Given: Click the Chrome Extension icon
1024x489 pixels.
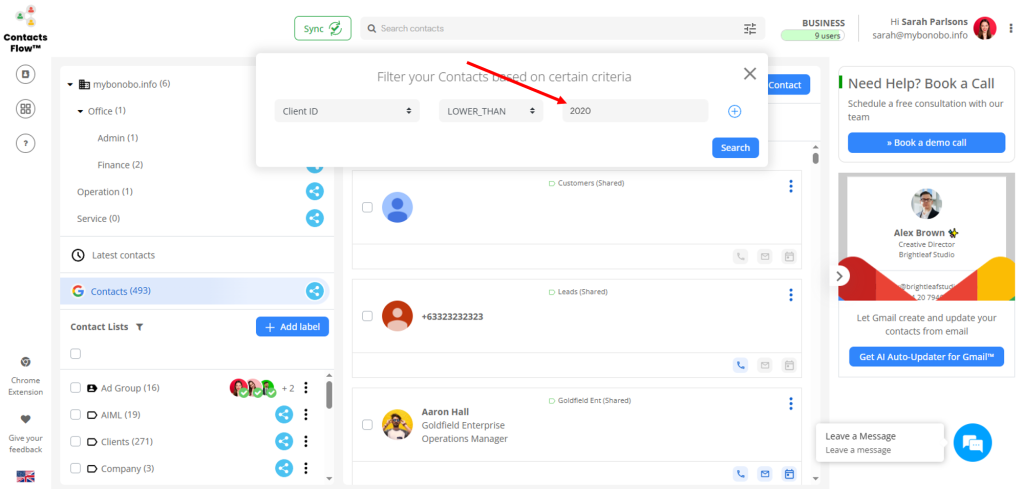Looking at the screenshot, I should [x=26, y=362].
